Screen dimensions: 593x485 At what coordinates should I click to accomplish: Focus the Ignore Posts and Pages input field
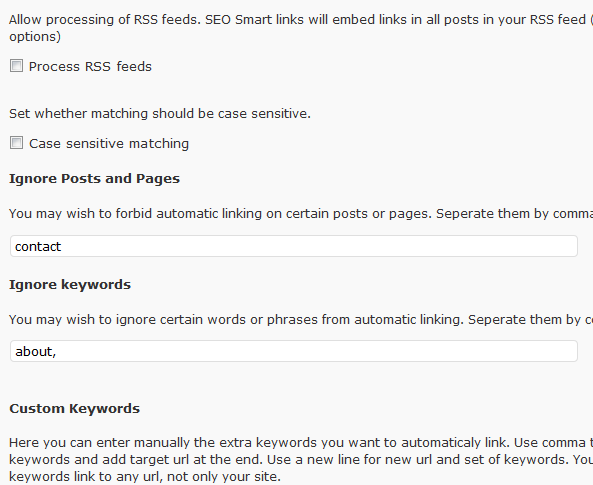pyautogui.click(x=294, y=246)
